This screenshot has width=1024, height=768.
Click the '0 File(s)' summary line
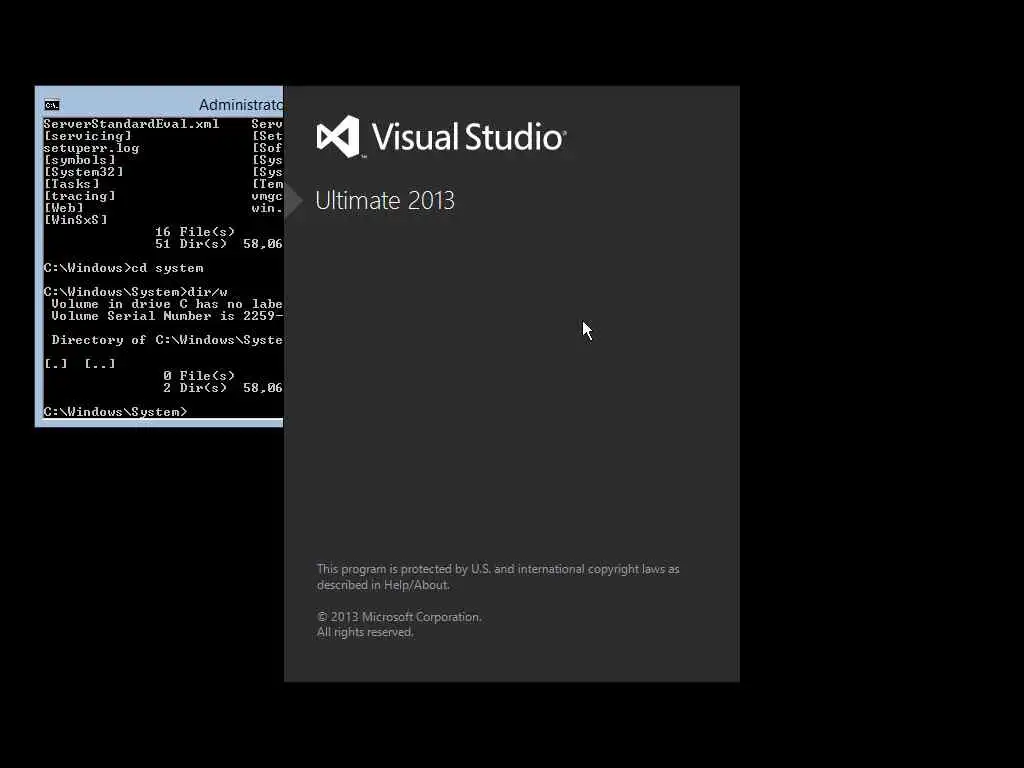[199, 376]
